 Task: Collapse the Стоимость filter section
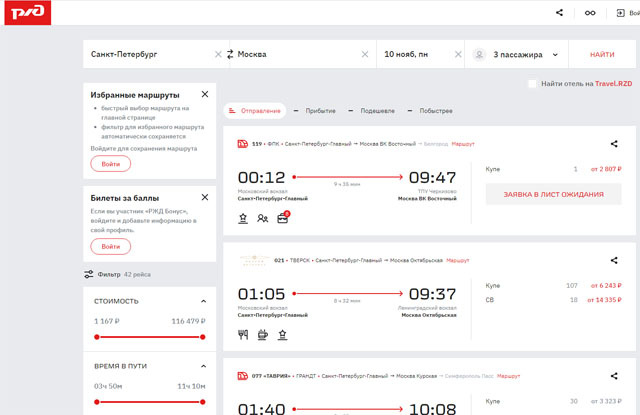(x=204, y=301)
